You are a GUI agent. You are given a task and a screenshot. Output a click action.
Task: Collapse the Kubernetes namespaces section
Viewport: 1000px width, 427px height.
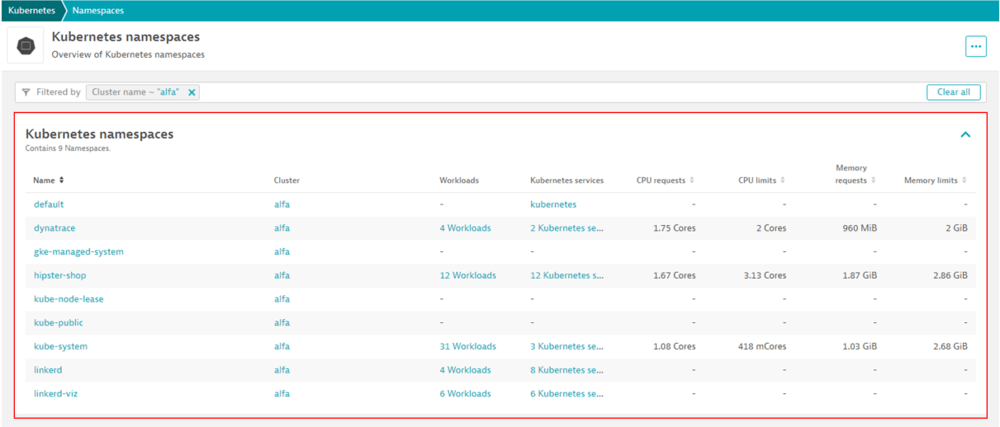[965, 135]
